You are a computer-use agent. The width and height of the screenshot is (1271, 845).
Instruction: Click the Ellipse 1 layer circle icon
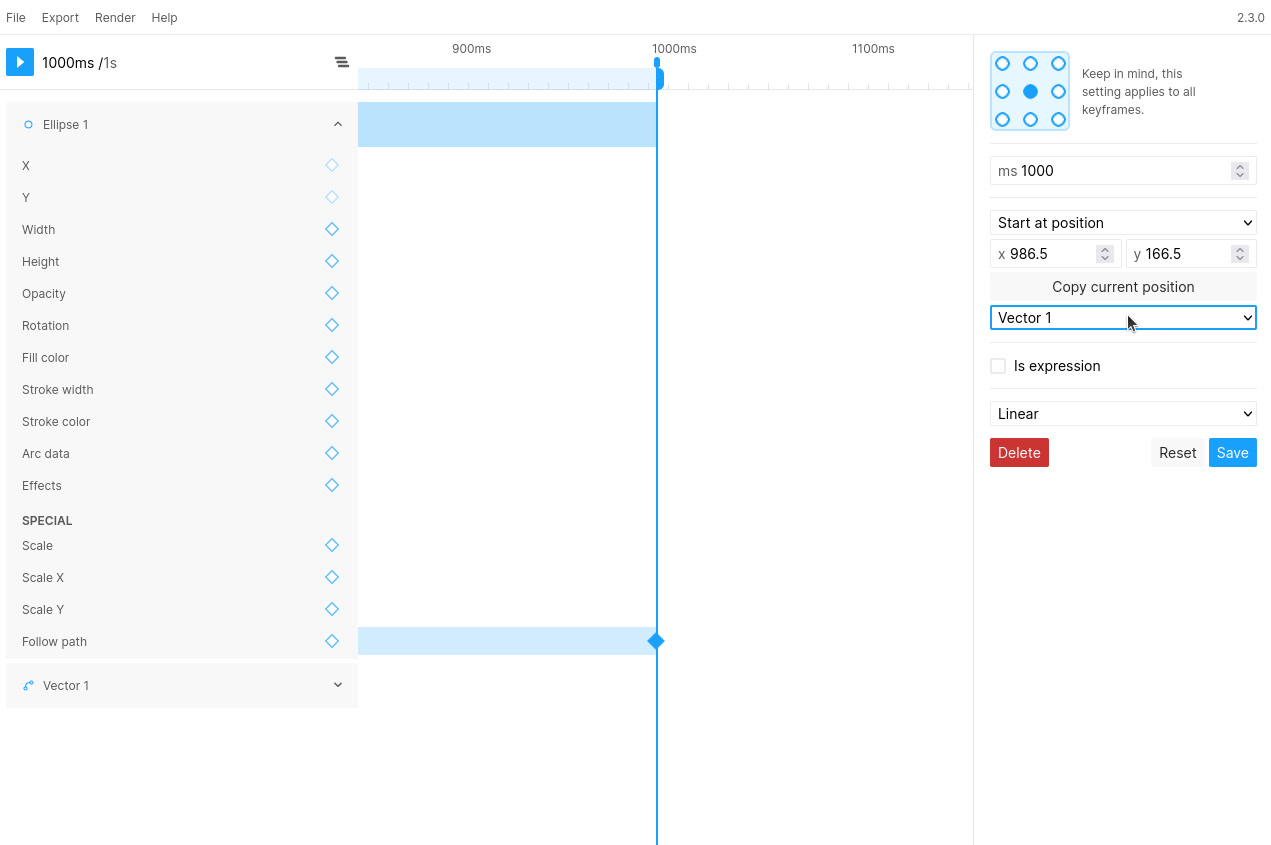click(x=28, y=125)
